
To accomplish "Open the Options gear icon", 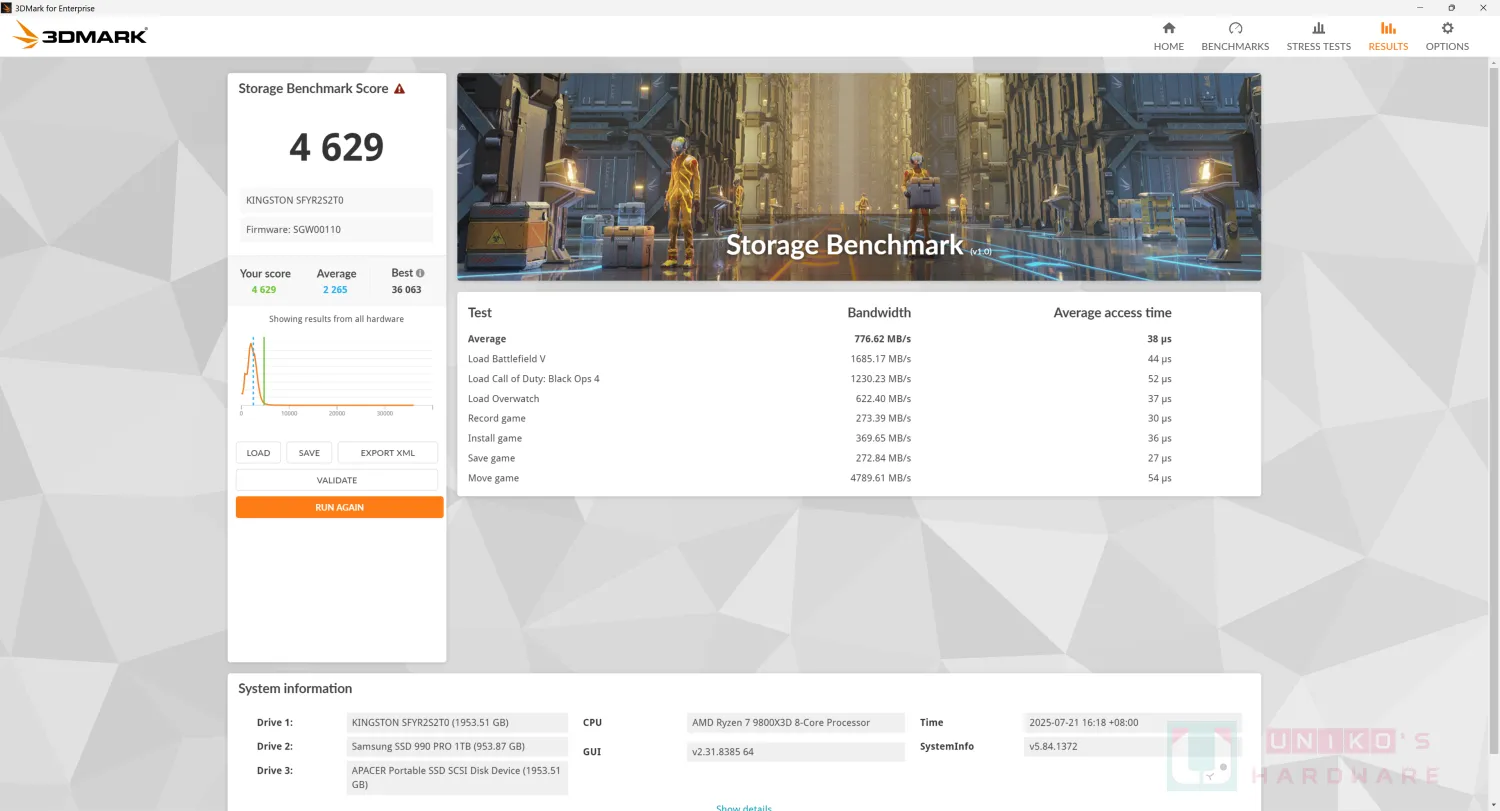I will pyautogui.click(x=1447, y=28).
